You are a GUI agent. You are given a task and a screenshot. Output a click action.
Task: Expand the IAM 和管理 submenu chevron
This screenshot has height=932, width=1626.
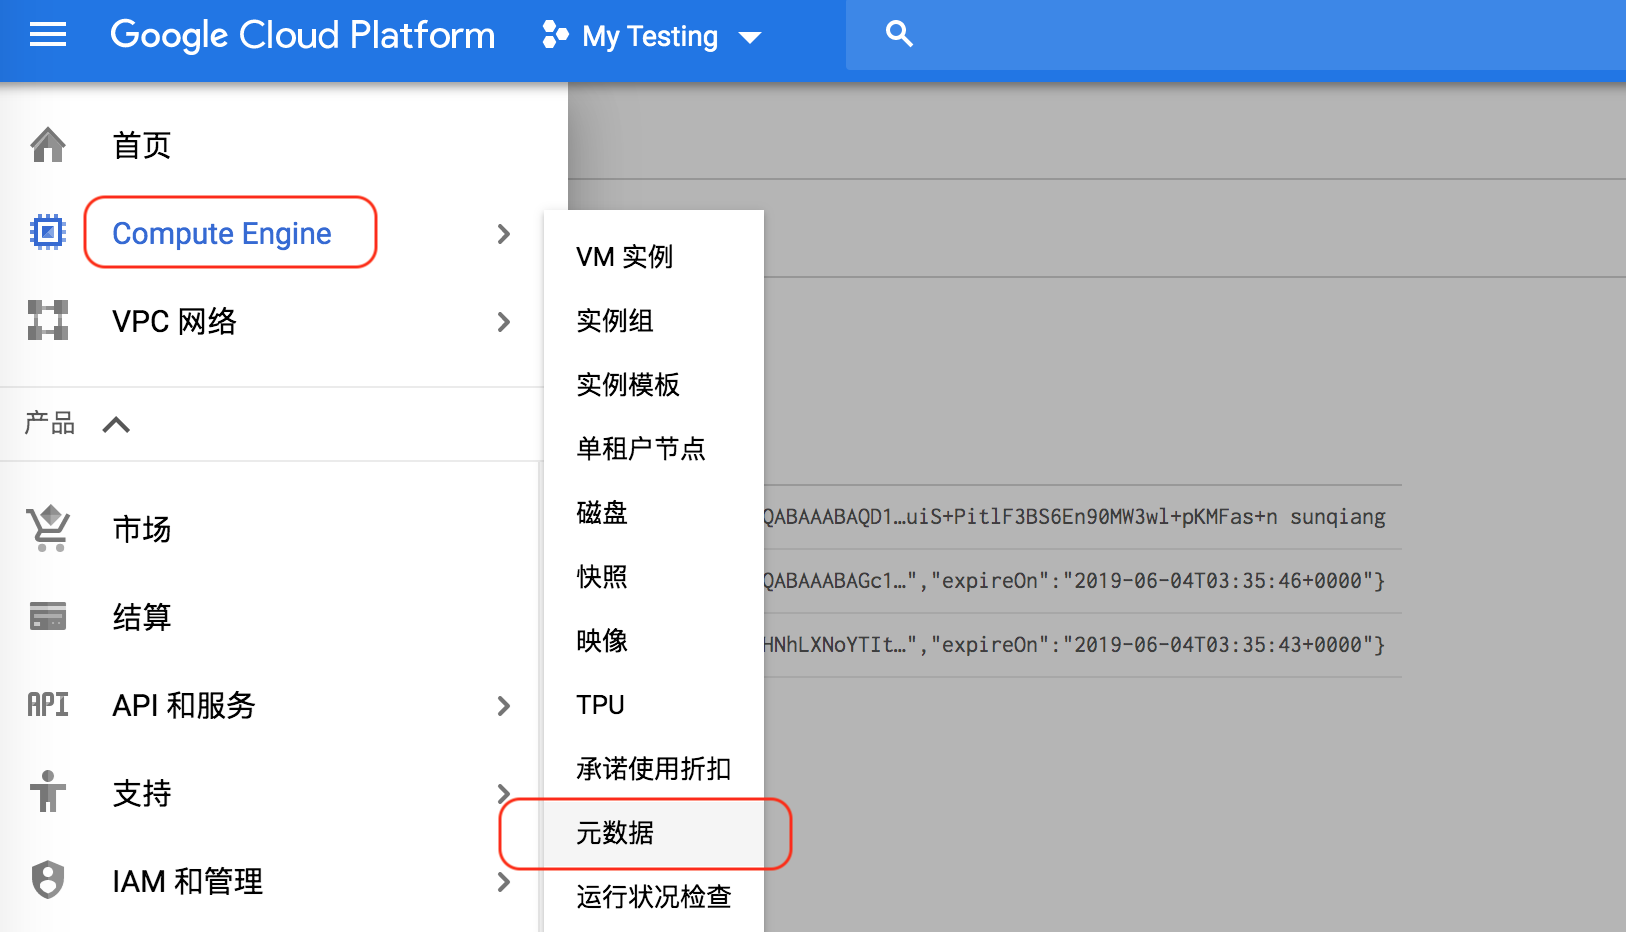tap(504, 882)
